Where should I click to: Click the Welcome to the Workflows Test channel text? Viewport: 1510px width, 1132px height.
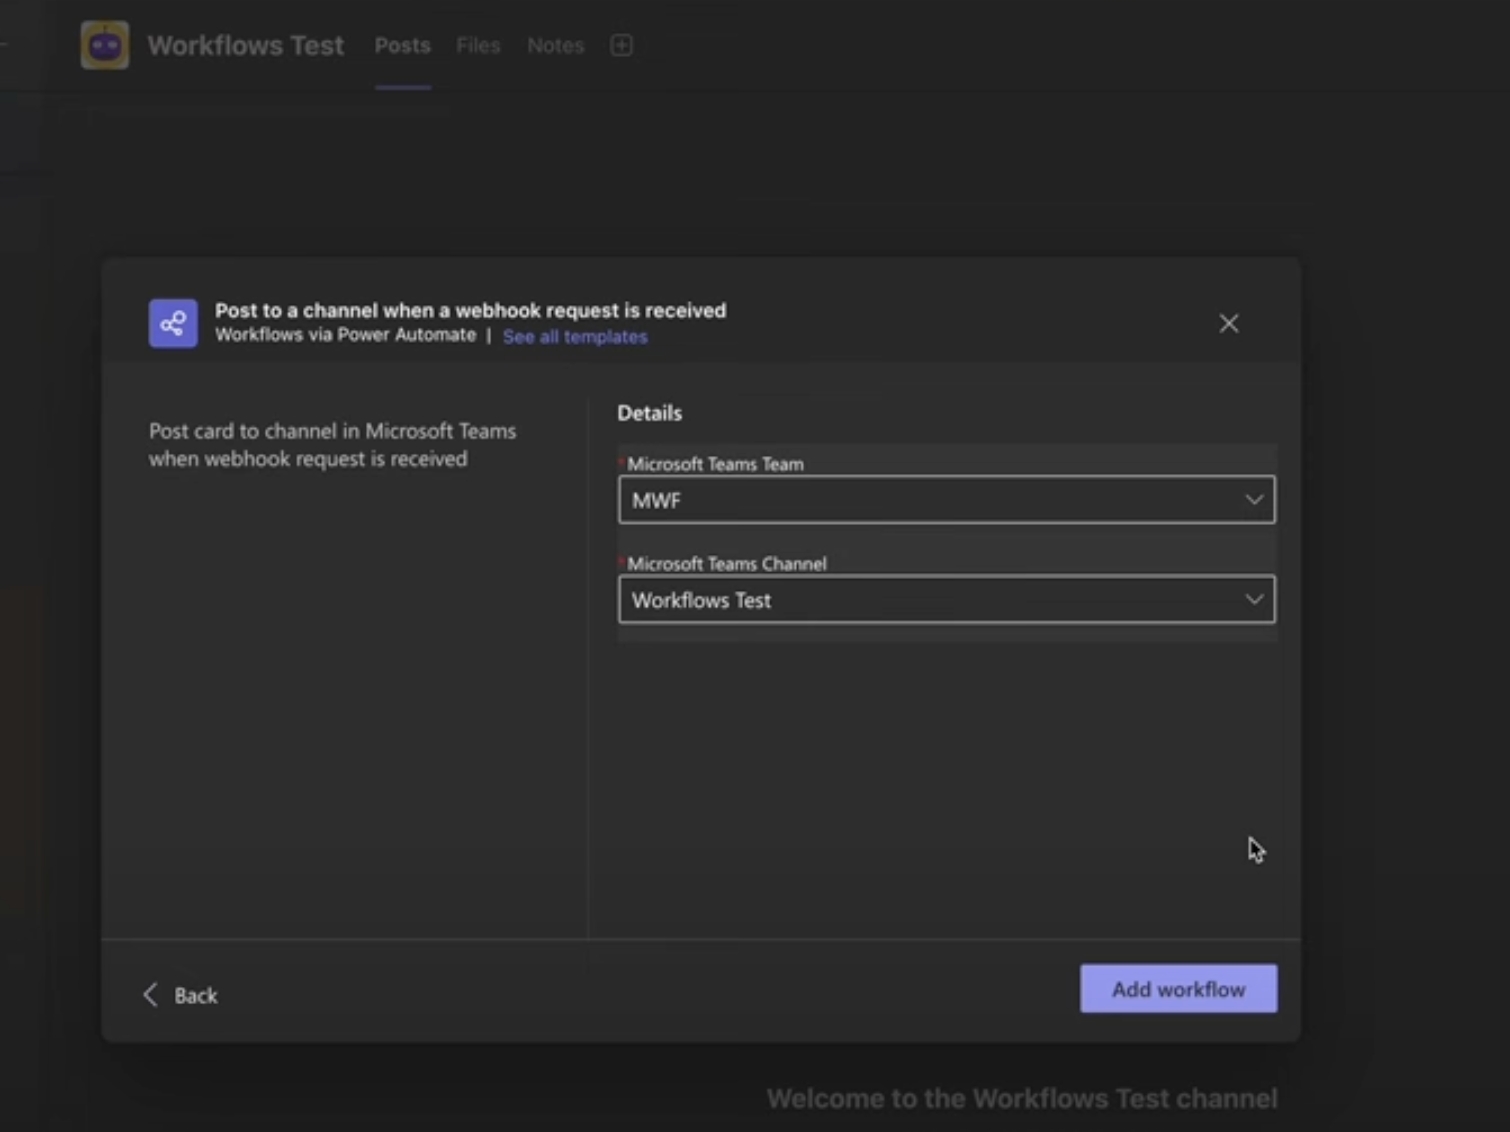pos(1021,1098)
